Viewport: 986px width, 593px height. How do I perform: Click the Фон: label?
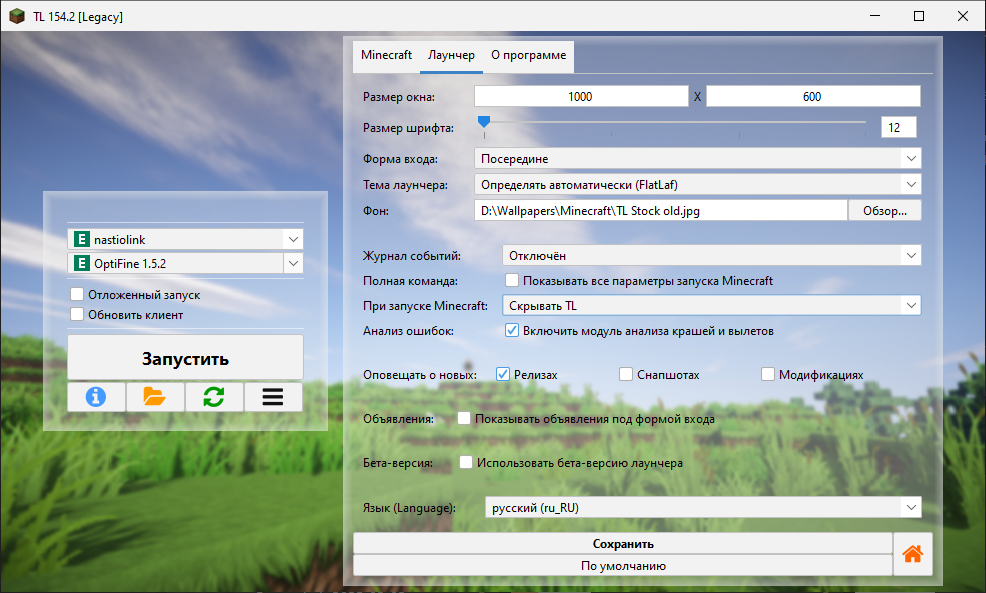point(375,211)
